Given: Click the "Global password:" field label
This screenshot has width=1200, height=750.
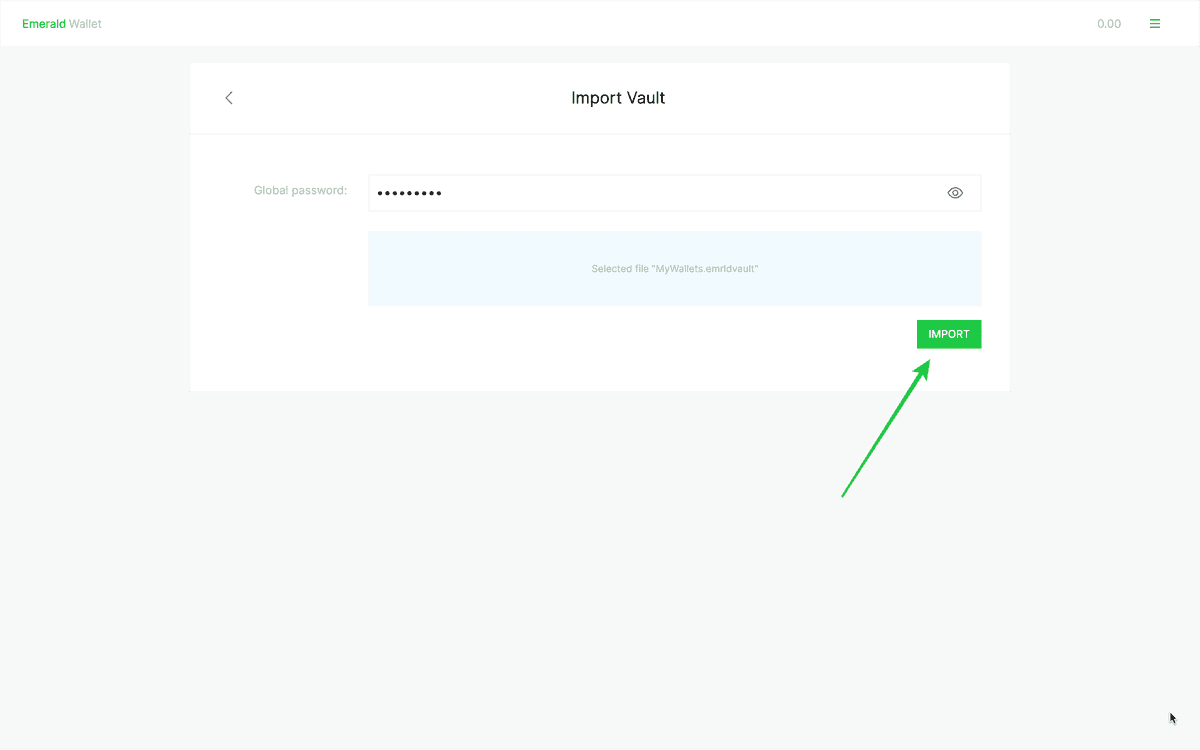Looking at the screenshot, I should tap(300, 190).
